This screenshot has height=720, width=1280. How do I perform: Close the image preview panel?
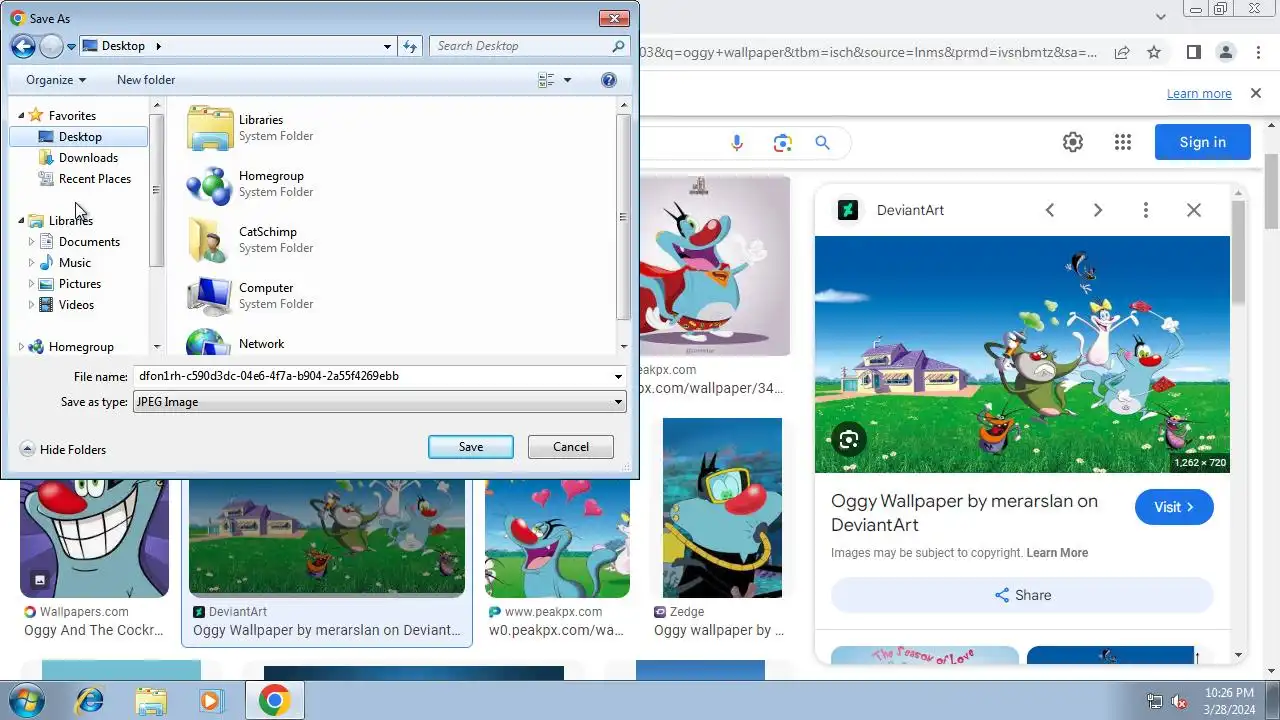click(x=1194, y=210)
